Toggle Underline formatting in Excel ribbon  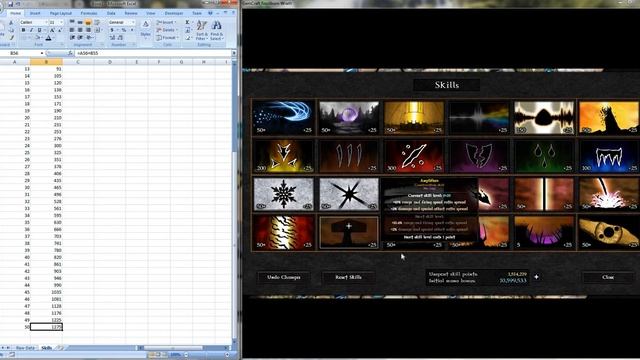coord(40,30)
